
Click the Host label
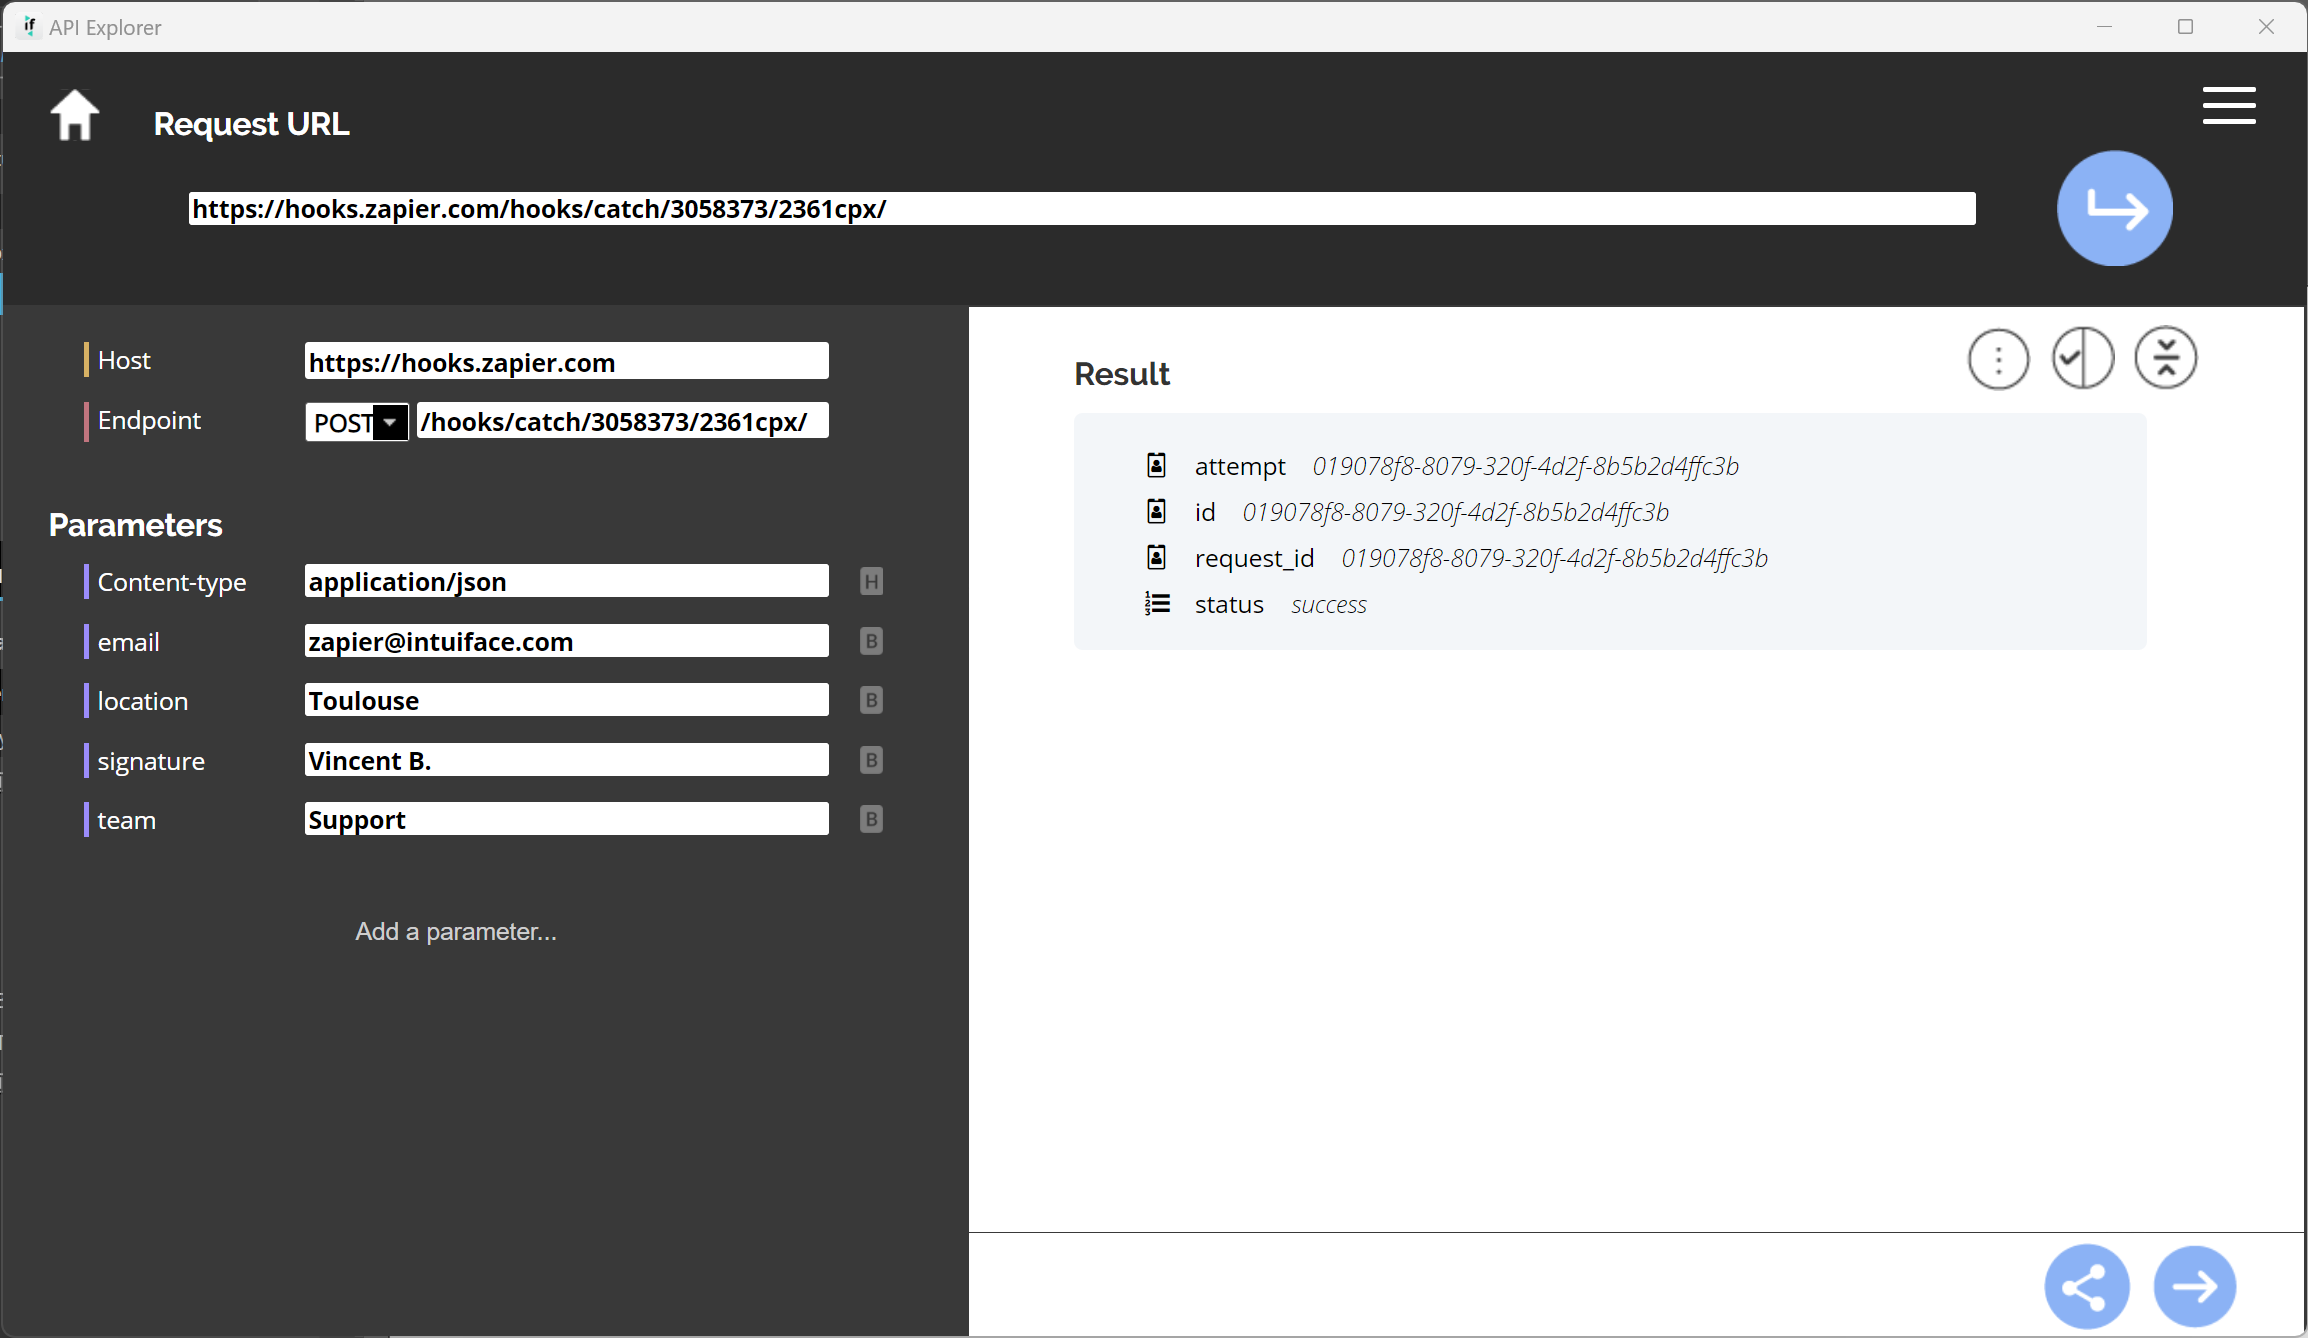[124, 360]
